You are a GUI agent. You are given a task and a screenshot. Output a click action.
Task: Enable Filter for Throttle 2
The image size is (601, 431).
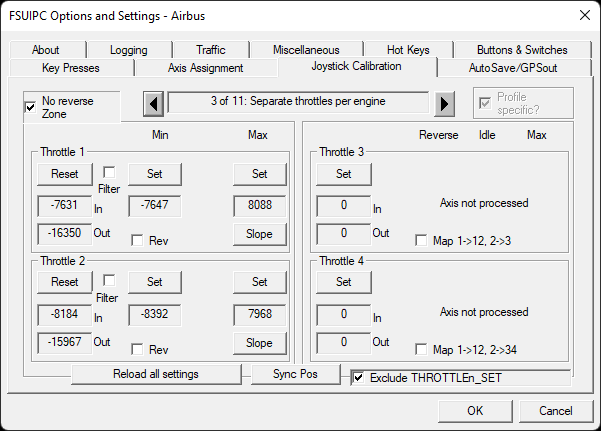[x=109, y=280]
